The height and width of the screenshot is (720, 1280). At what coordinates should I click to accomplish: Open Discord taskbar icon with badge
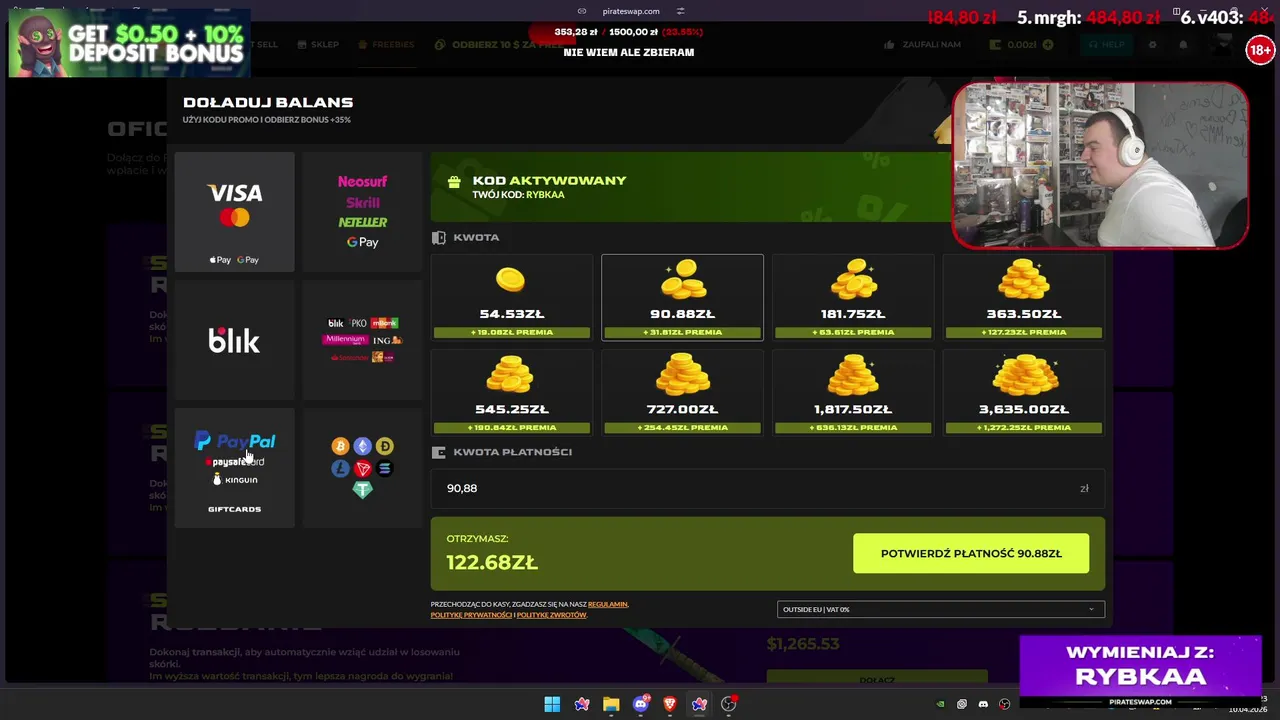(641, 704)
